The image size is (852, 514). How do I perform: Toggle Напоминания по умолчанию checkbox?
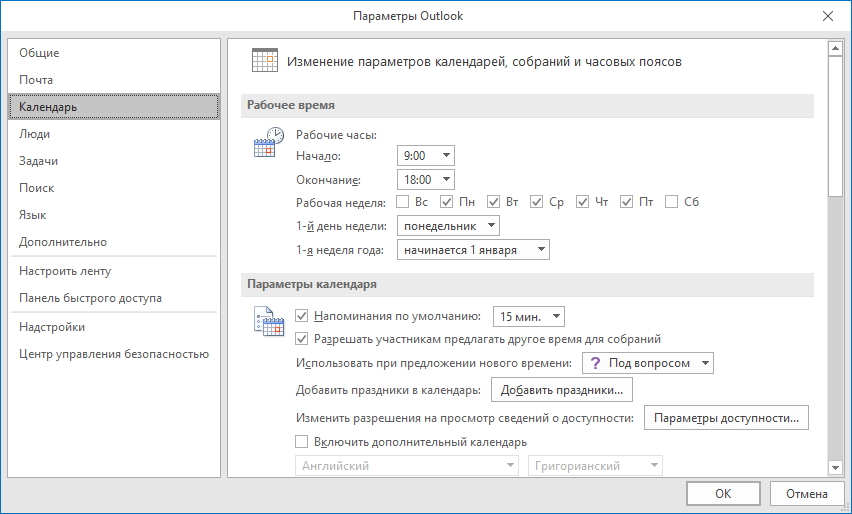click(302, 316)
